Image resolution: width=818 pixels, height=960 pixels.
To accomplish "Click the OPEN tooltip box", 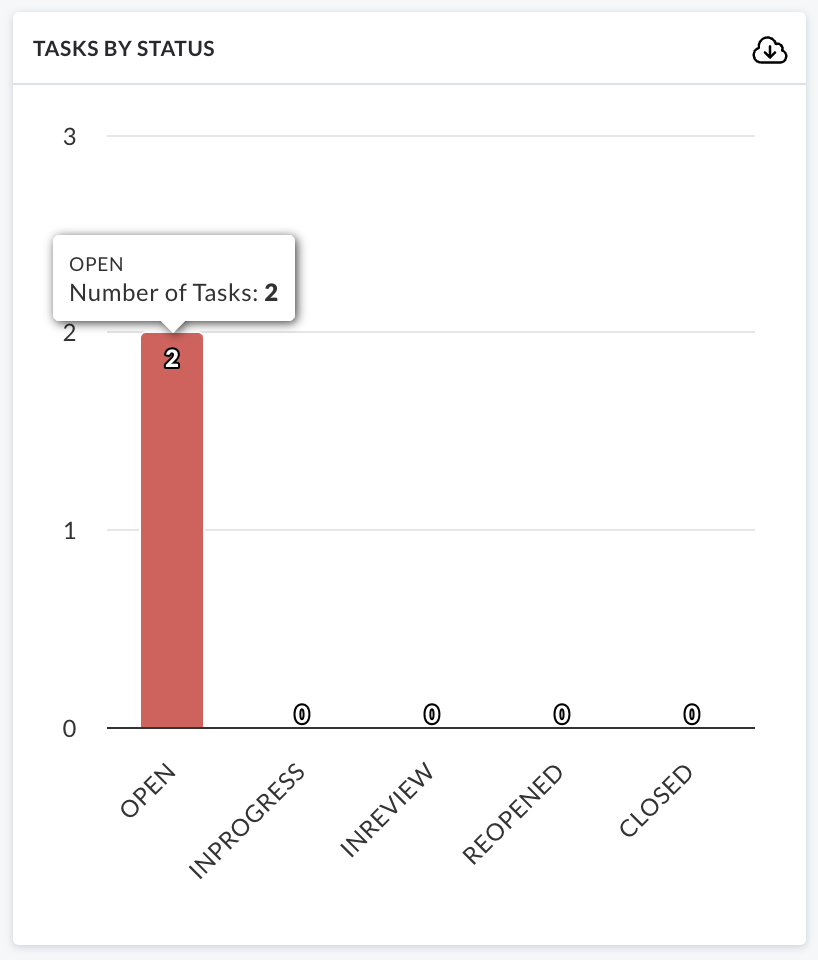I will pos(174,278).
